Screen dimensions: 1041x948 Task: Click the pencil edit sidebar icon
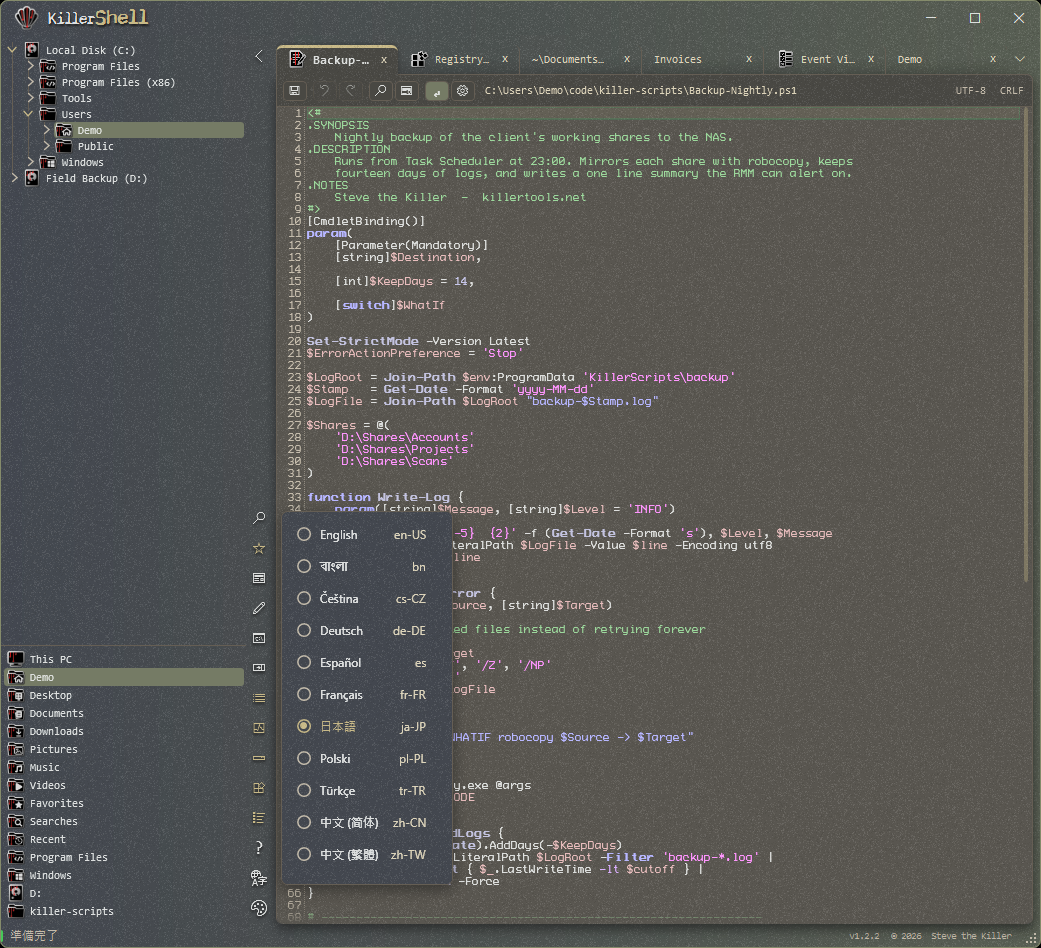coord(259,608)
